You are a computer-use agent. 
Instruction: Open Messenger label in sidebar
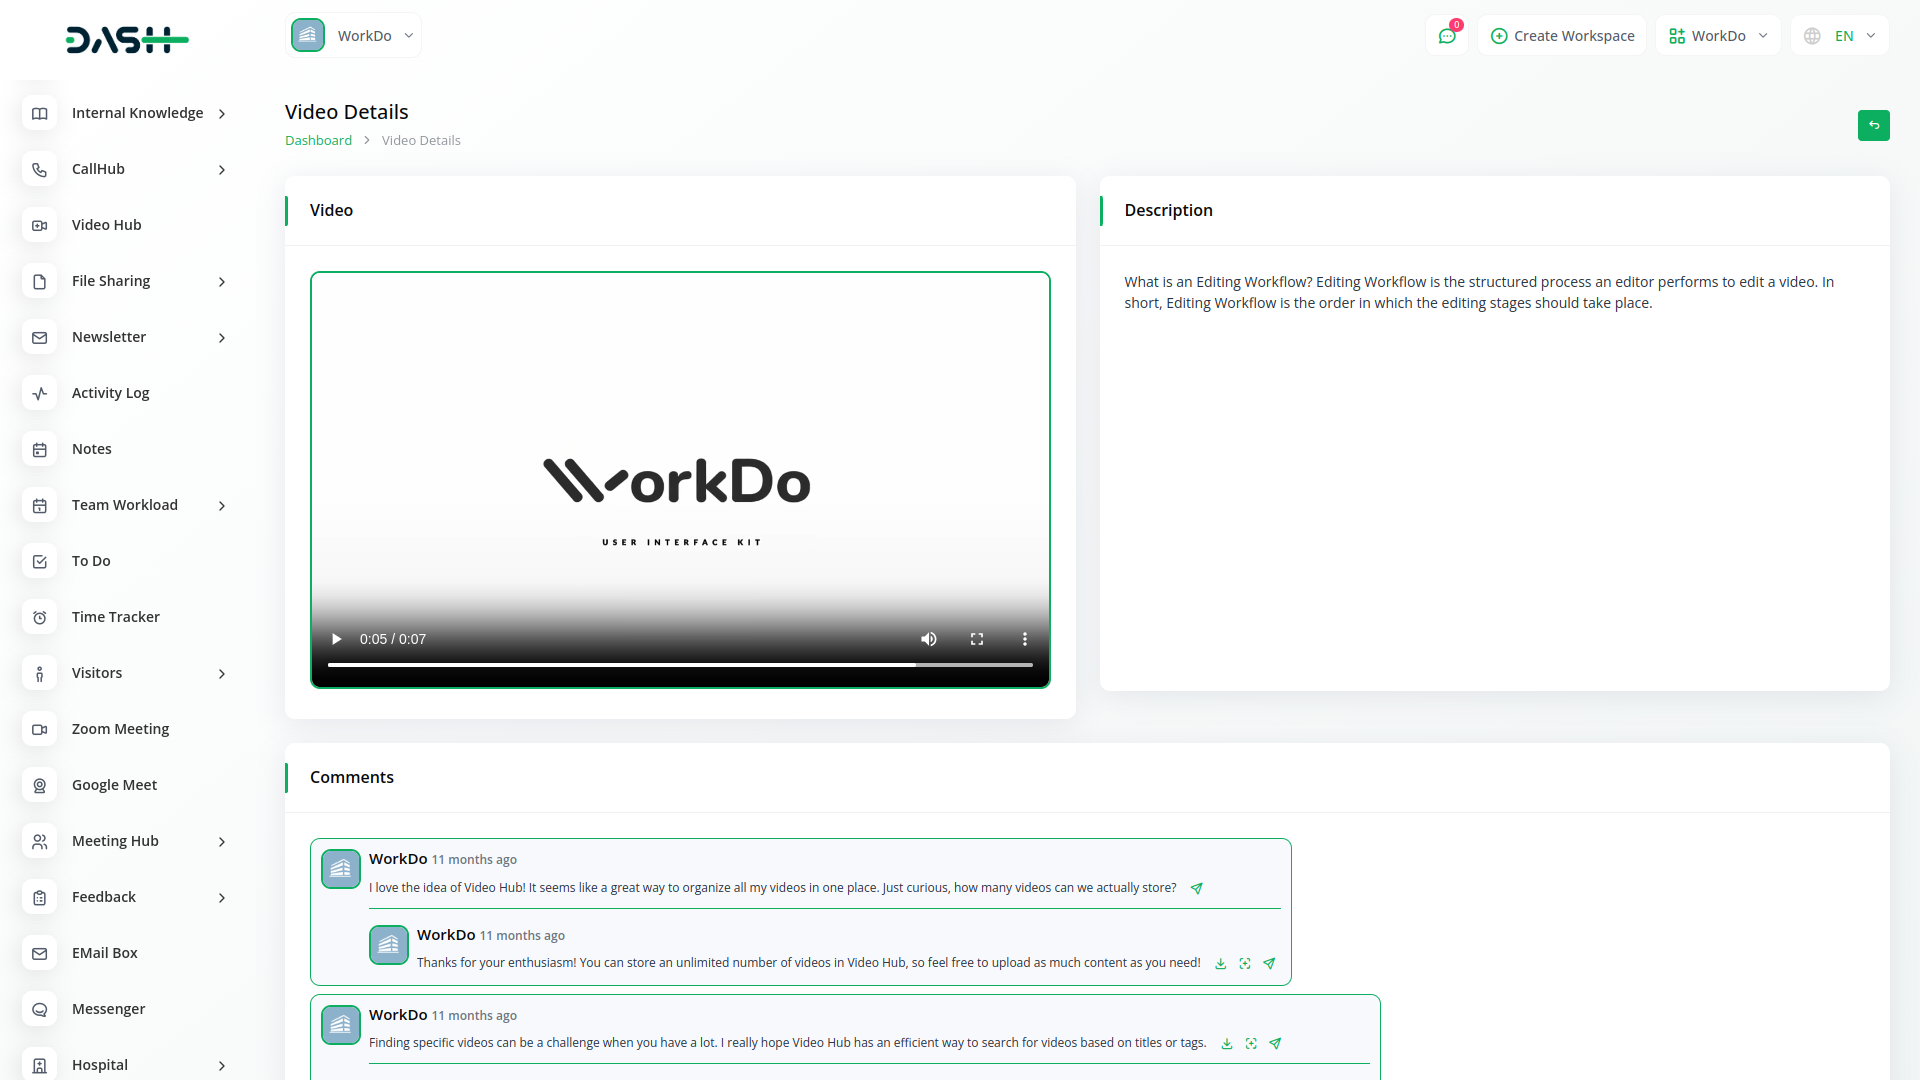coord(109,1009)
